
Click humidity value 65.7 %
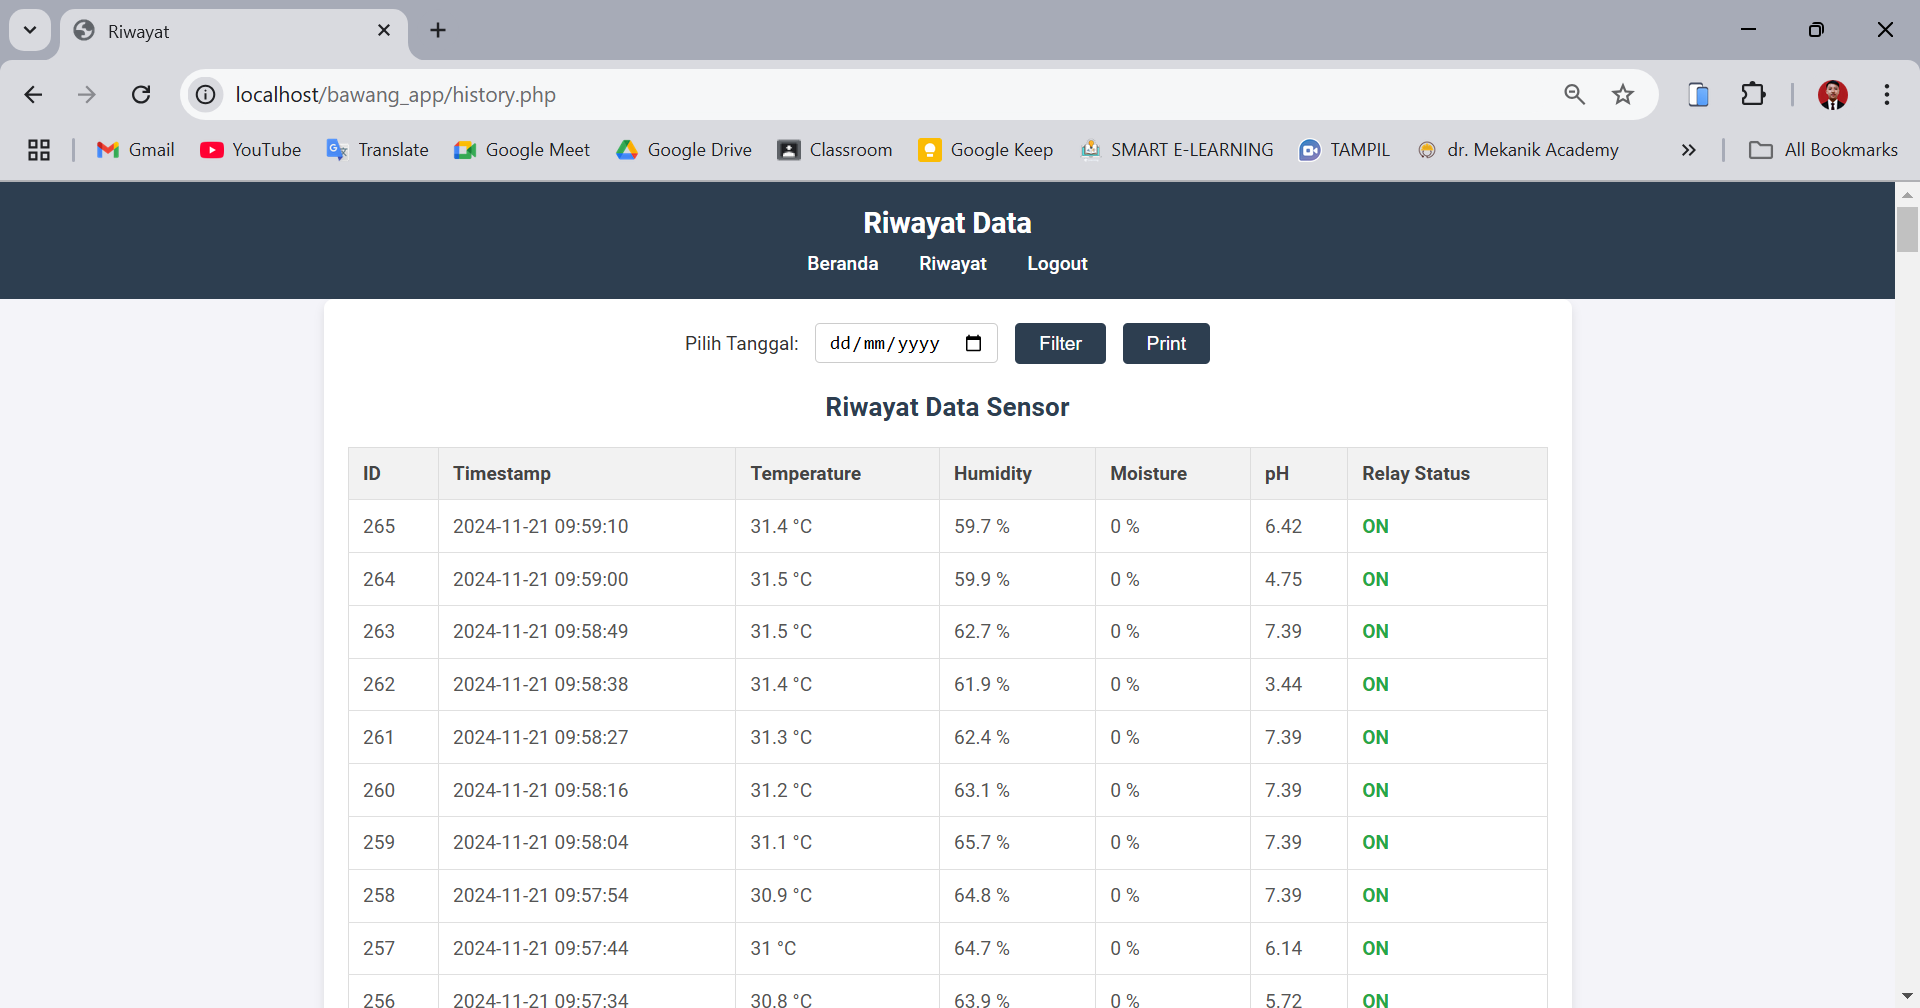pyautogui.click(x=981, y=843)
